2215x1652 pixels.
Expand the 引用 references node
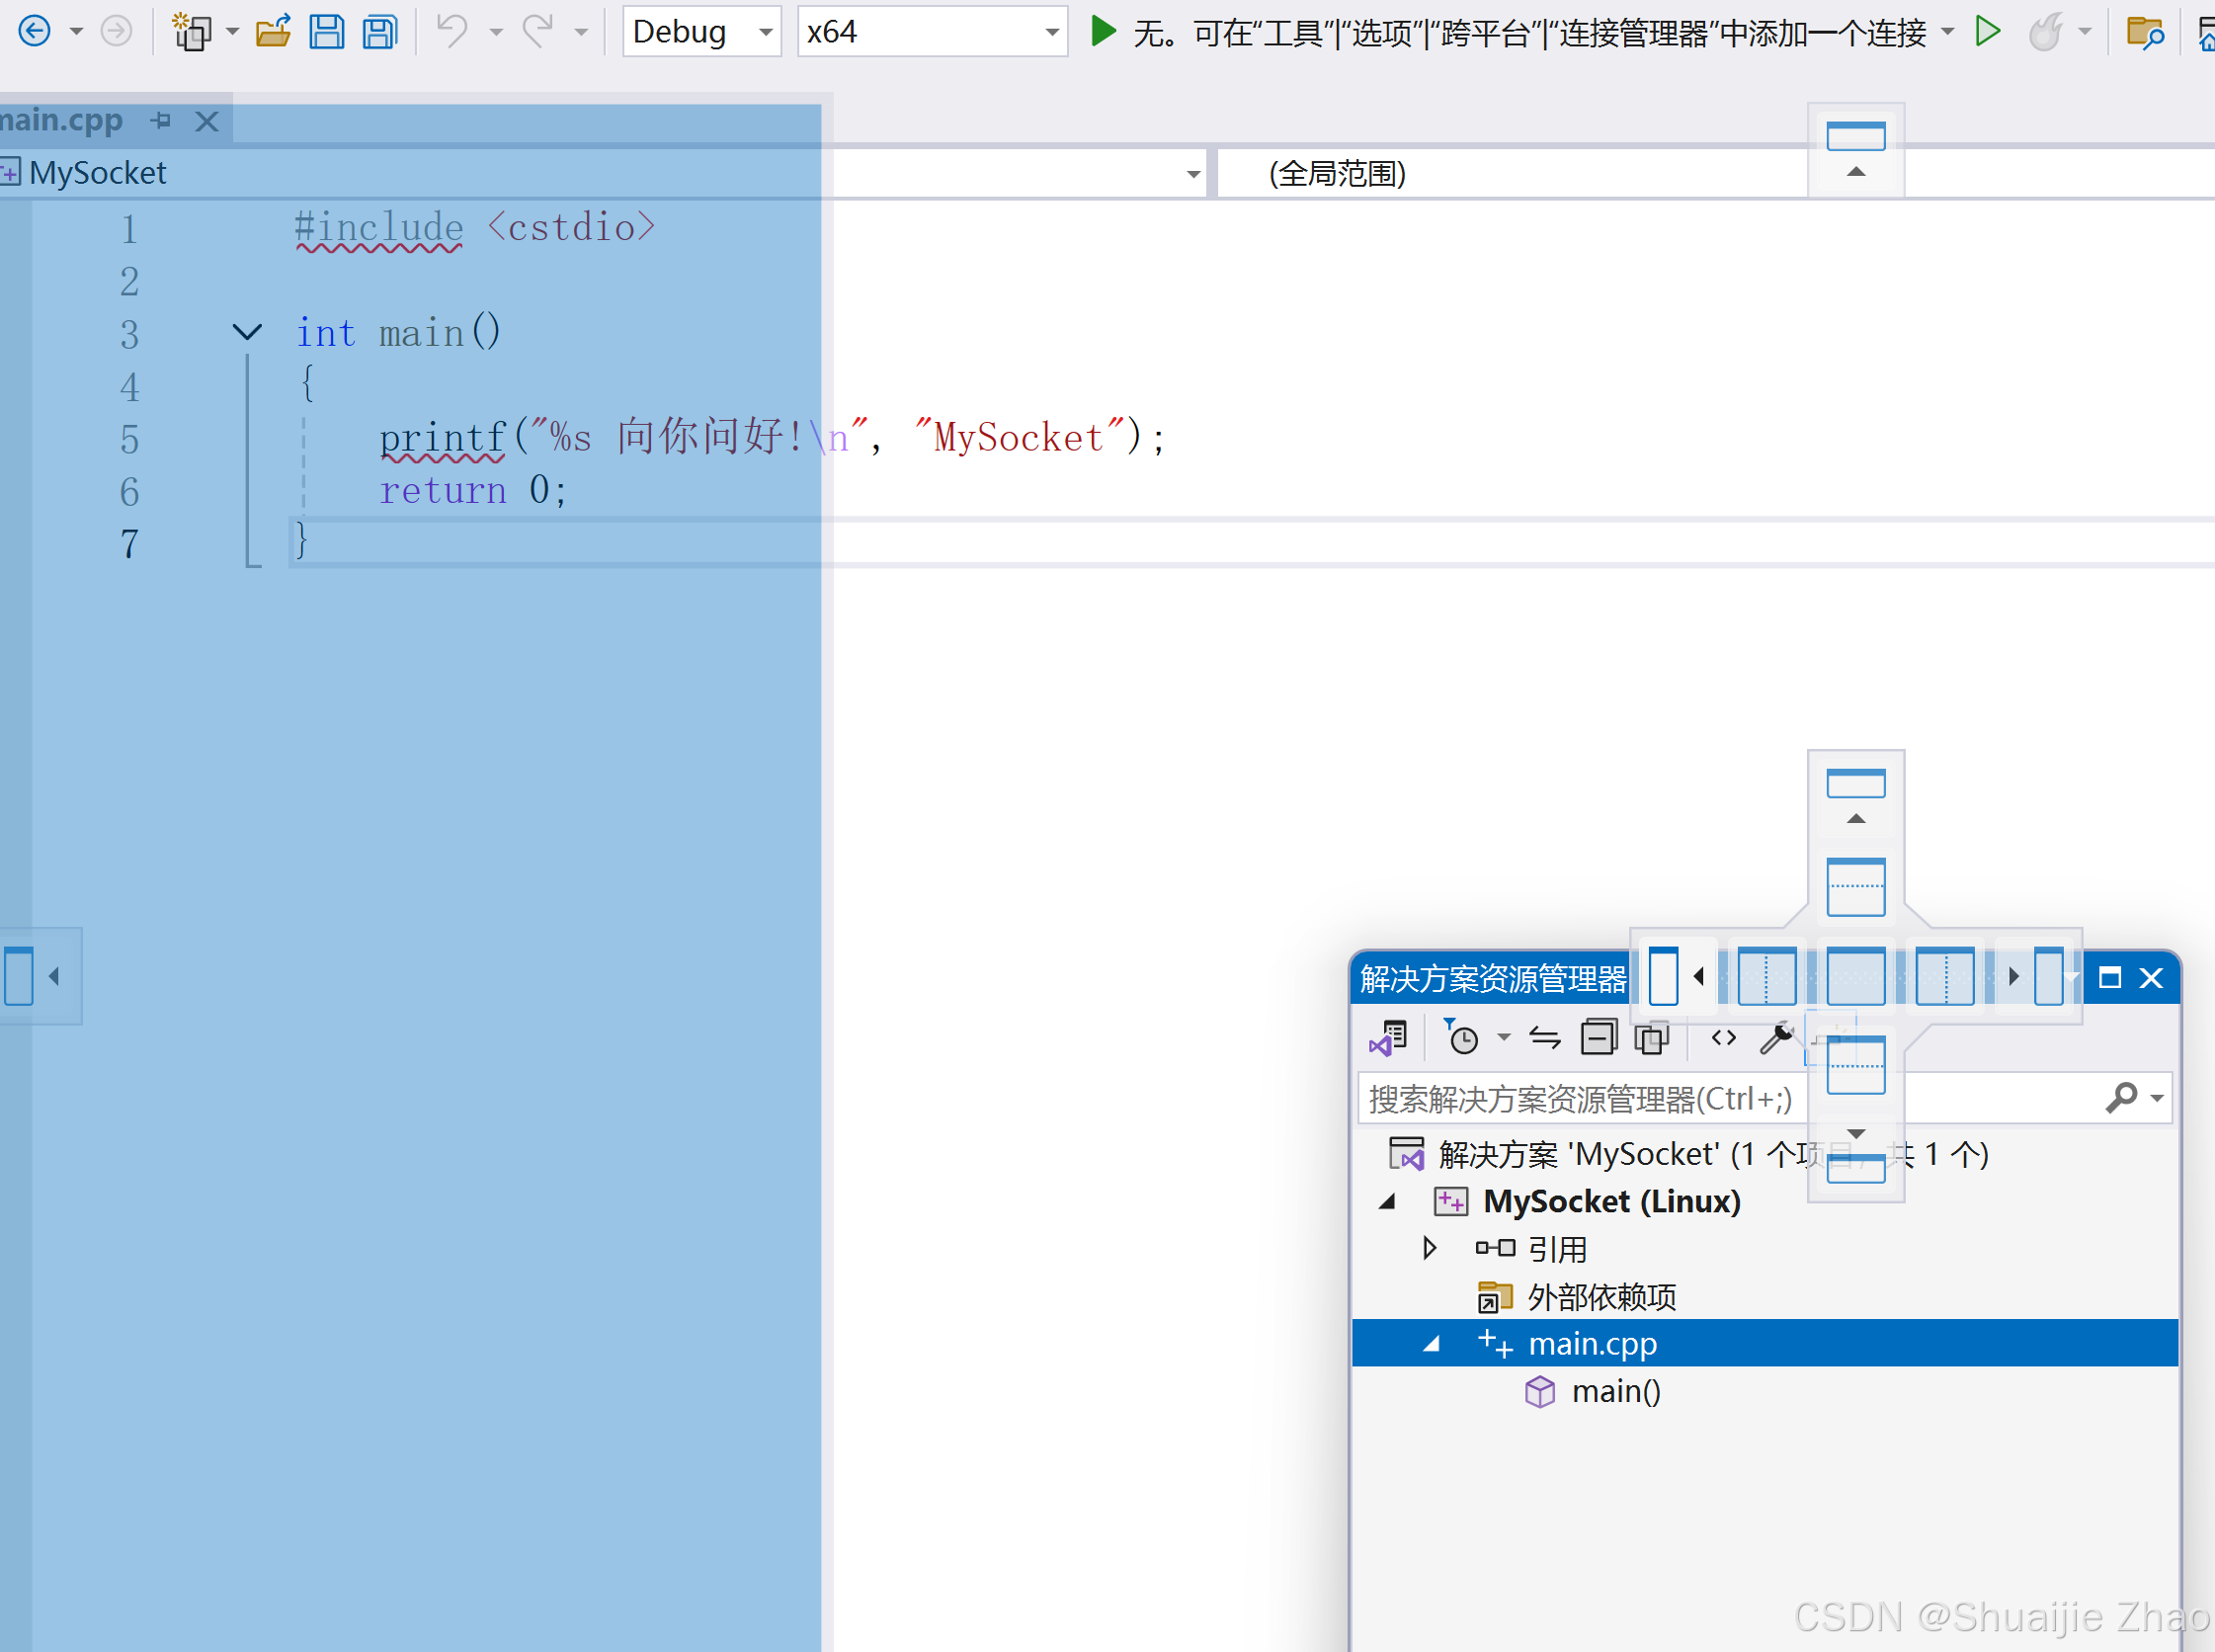pyautogui.click(x=1429, y=1248)
